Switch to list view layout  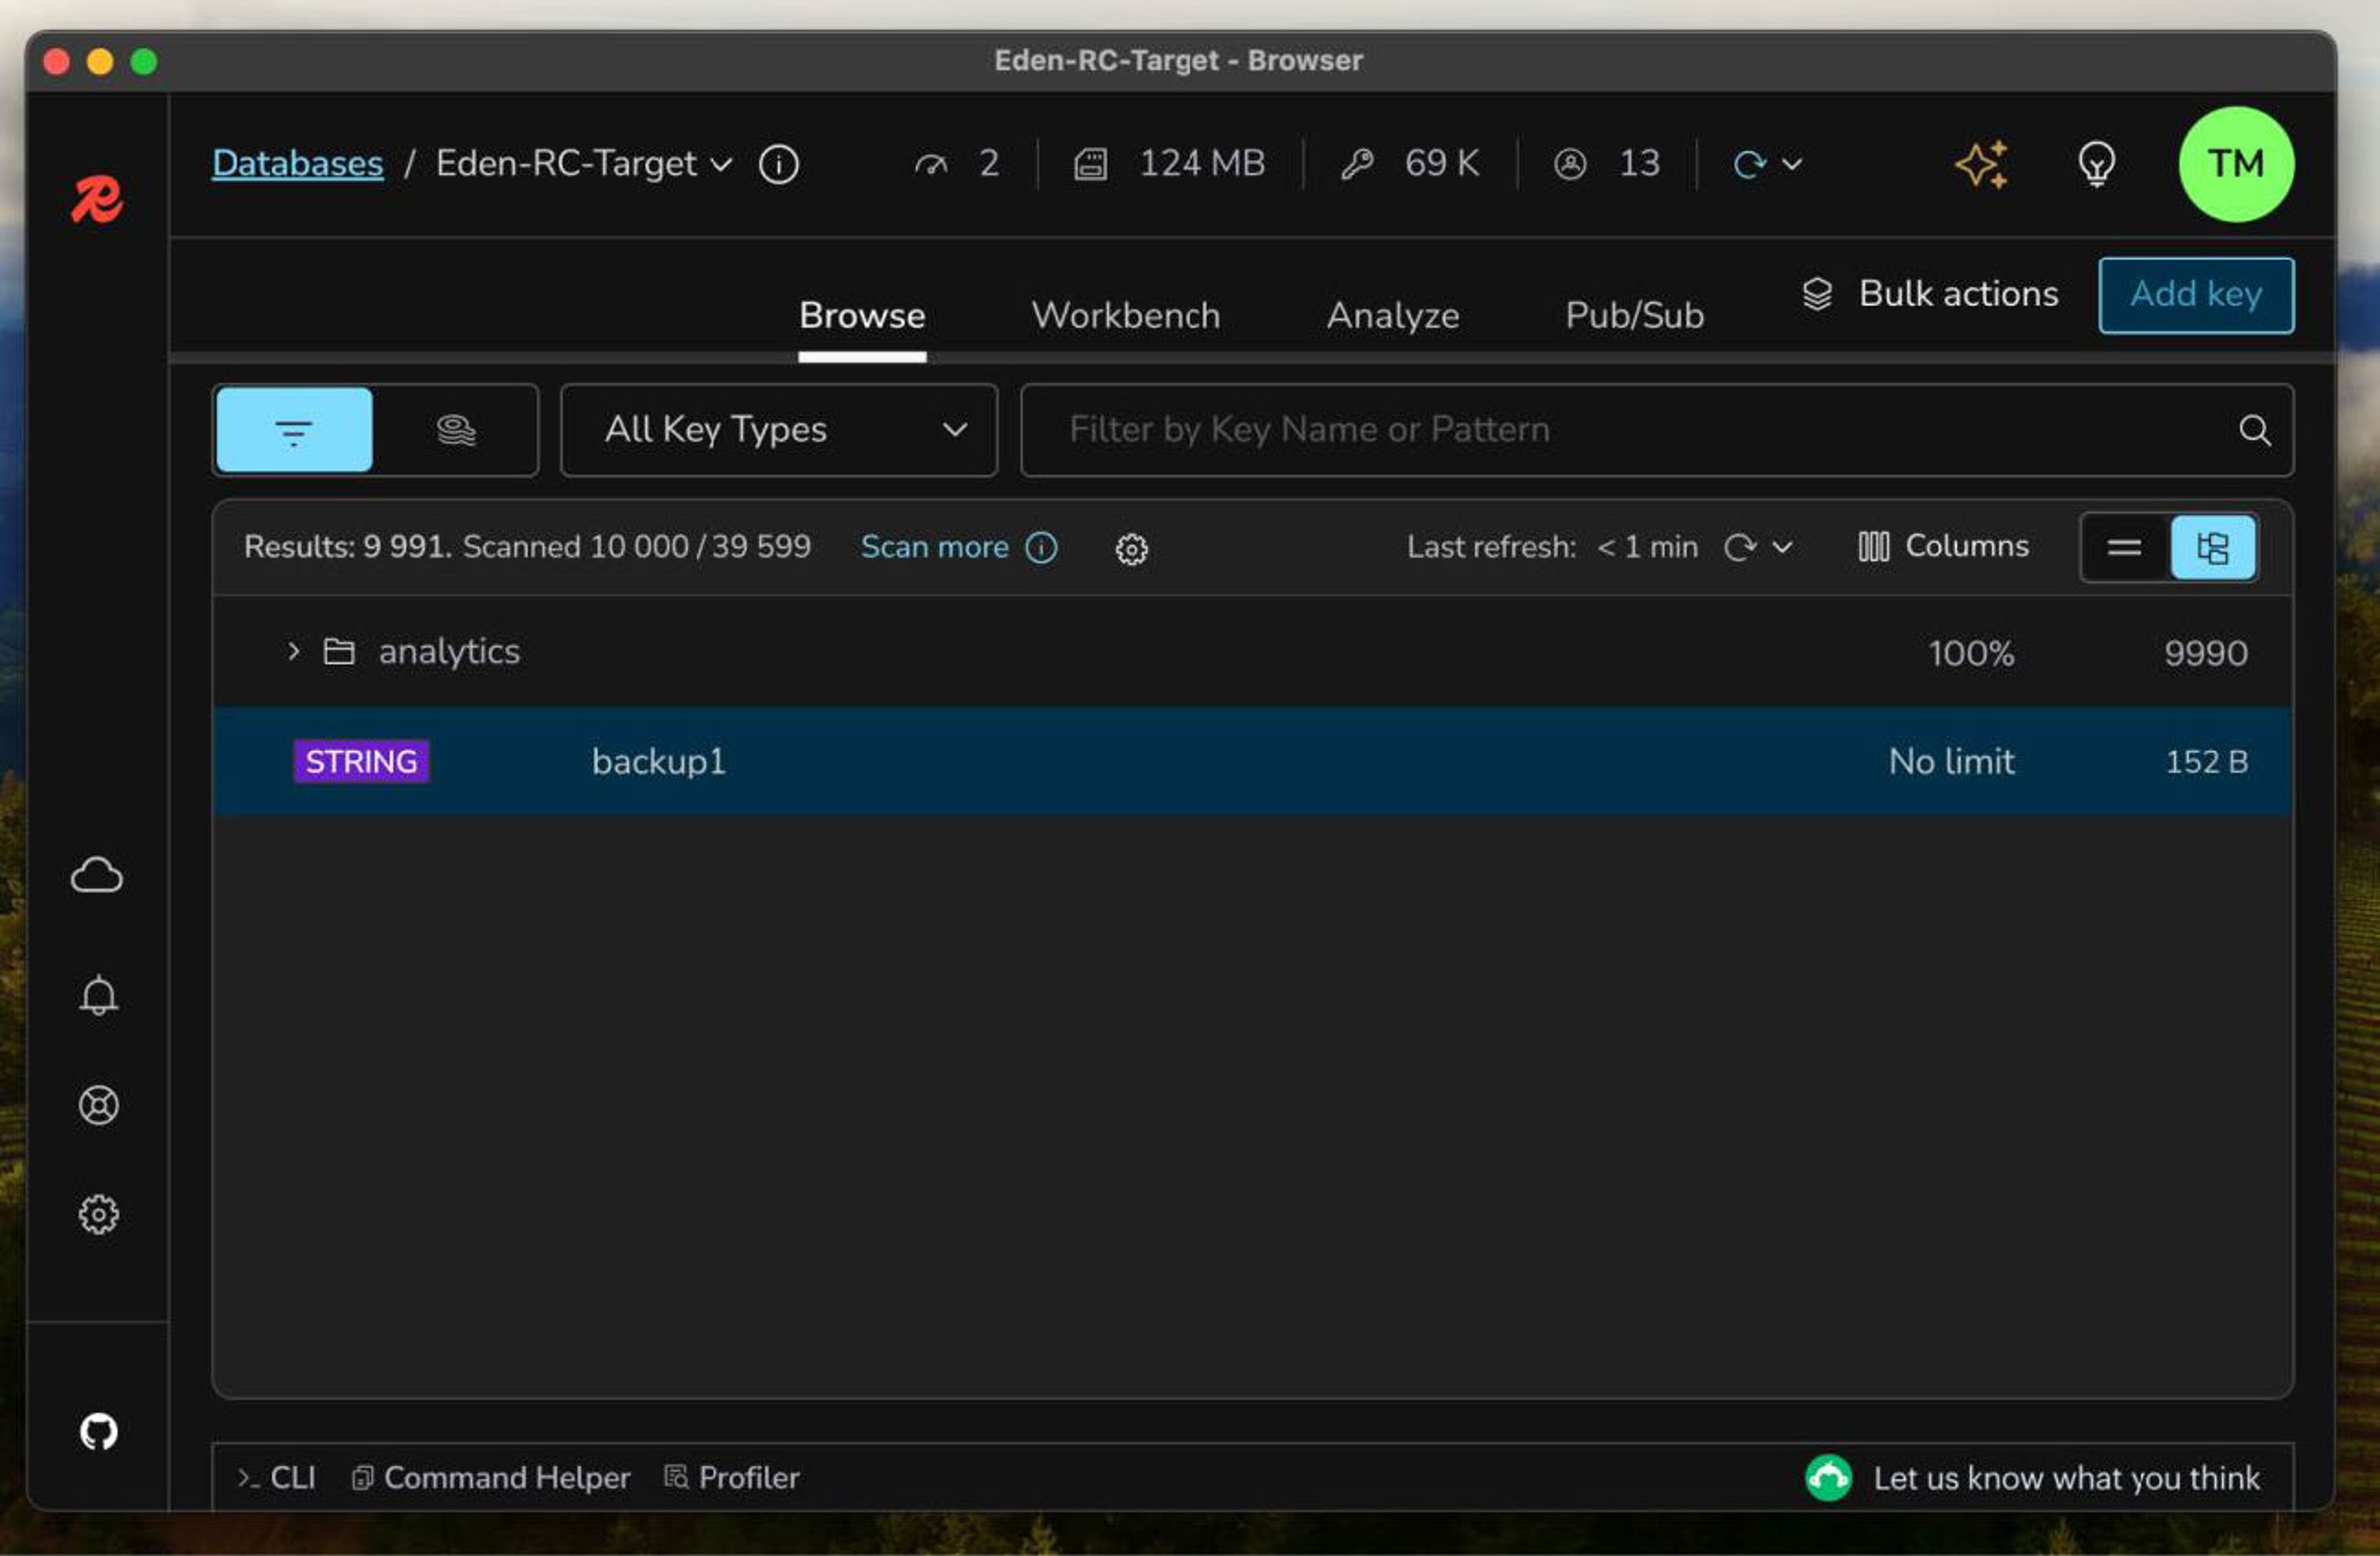point(2124,547)
